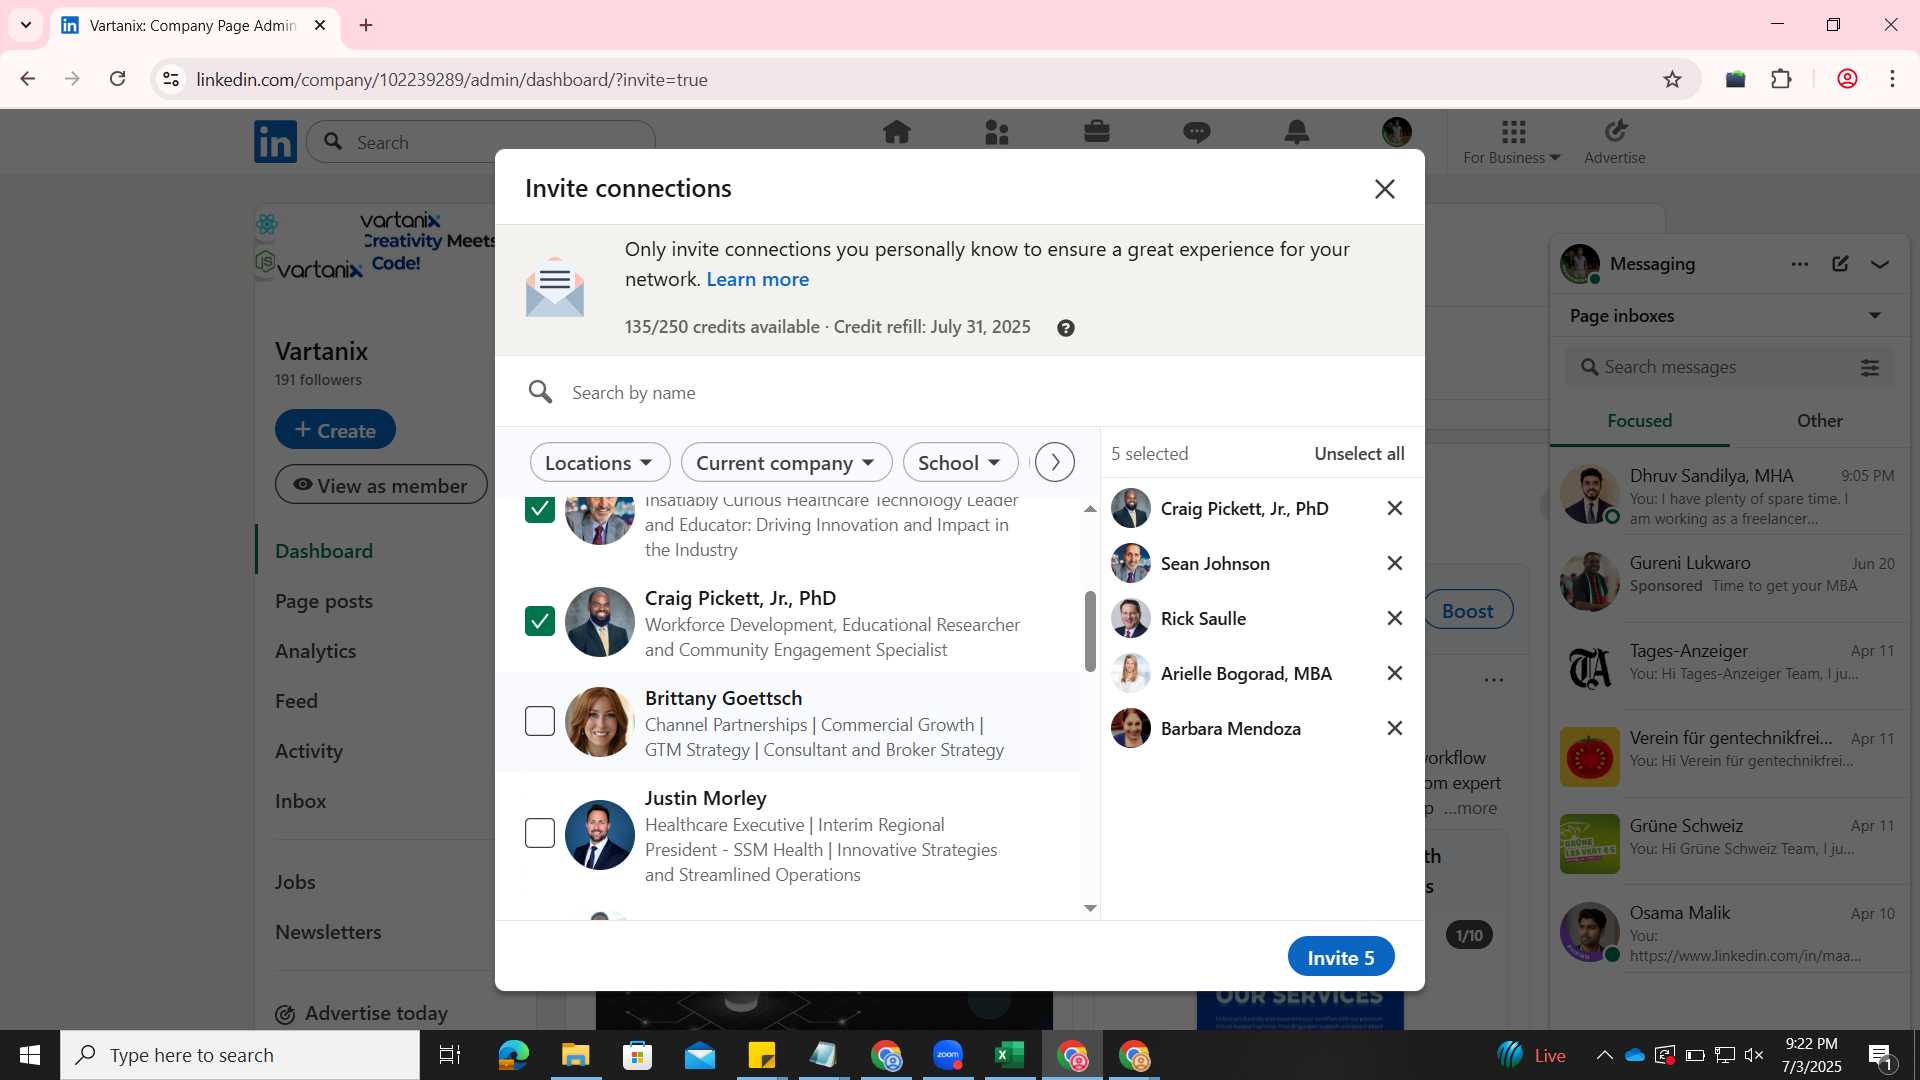
Task: Click View as member button
Action: coord(381,485)
